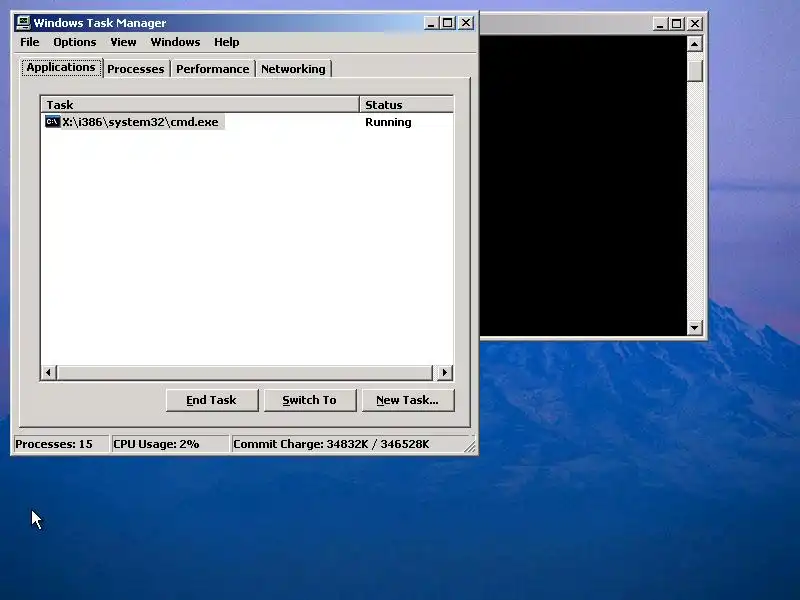Click the black console window area

583,186
